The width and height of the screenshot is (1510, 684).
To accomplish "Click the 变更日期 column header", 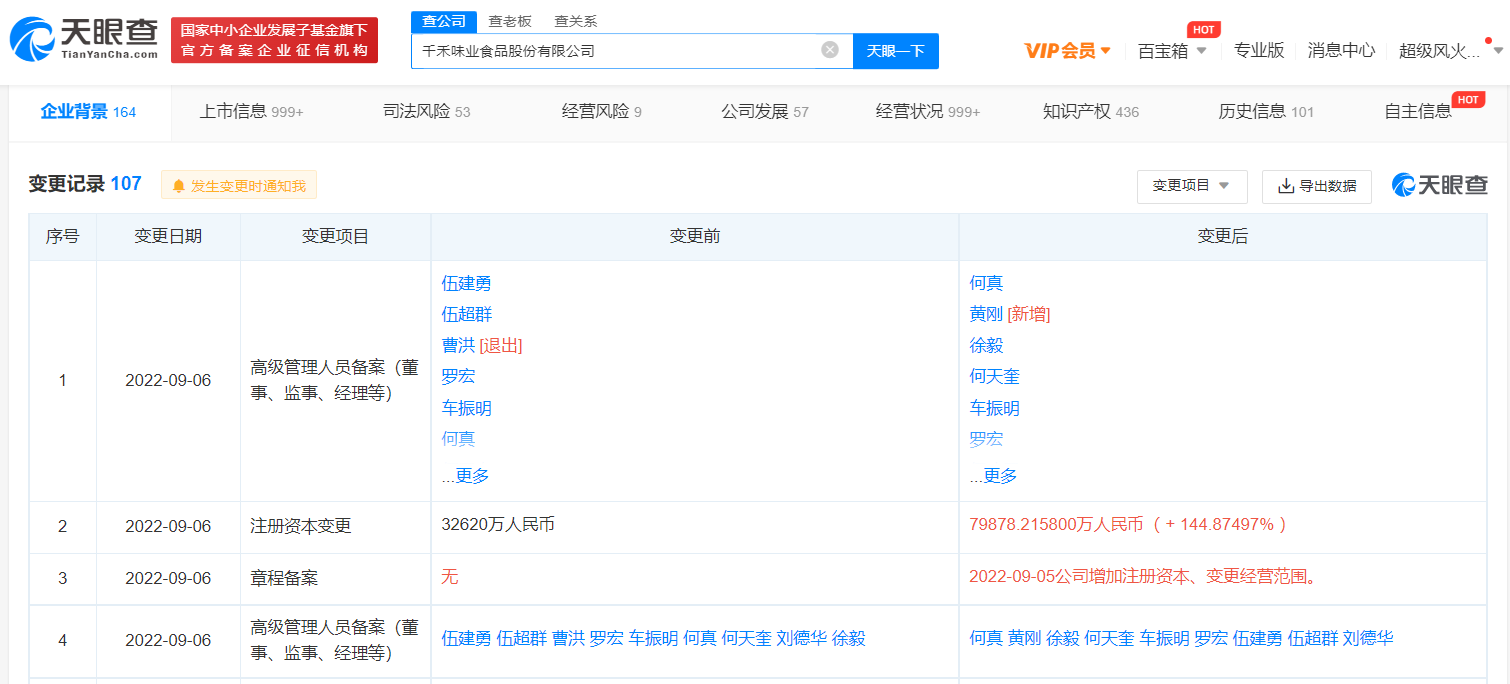I will coord(168,236).
